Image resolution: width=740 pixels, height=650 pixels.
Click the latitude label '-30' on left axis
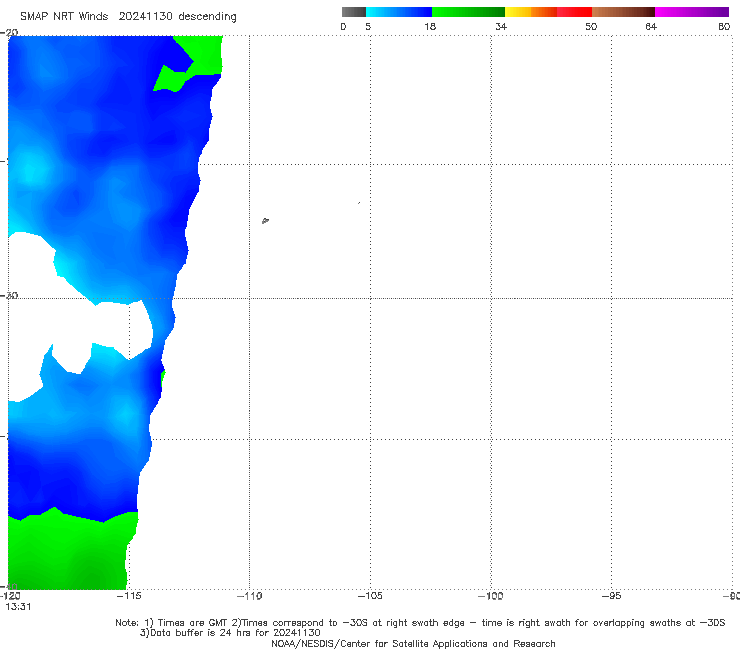(x=9, y=295)
